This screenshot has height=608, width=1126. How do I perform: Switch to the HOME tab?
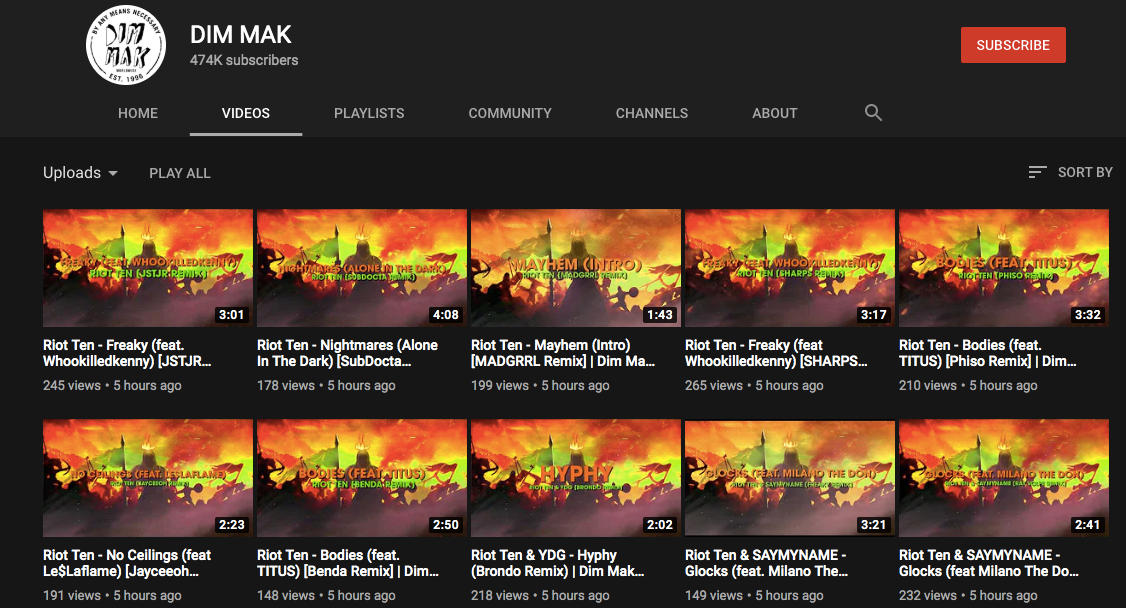click(138, 113)
